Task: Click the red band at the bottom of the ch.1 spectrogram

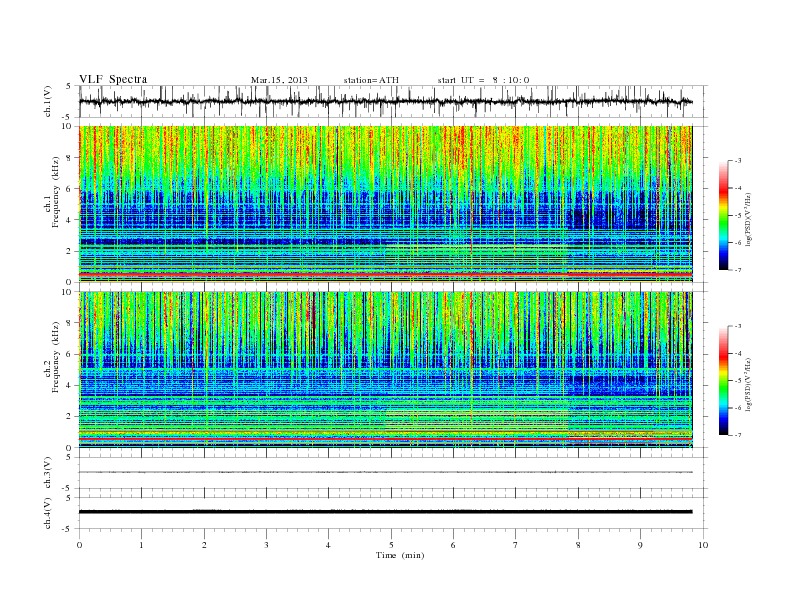Action: 385,274
